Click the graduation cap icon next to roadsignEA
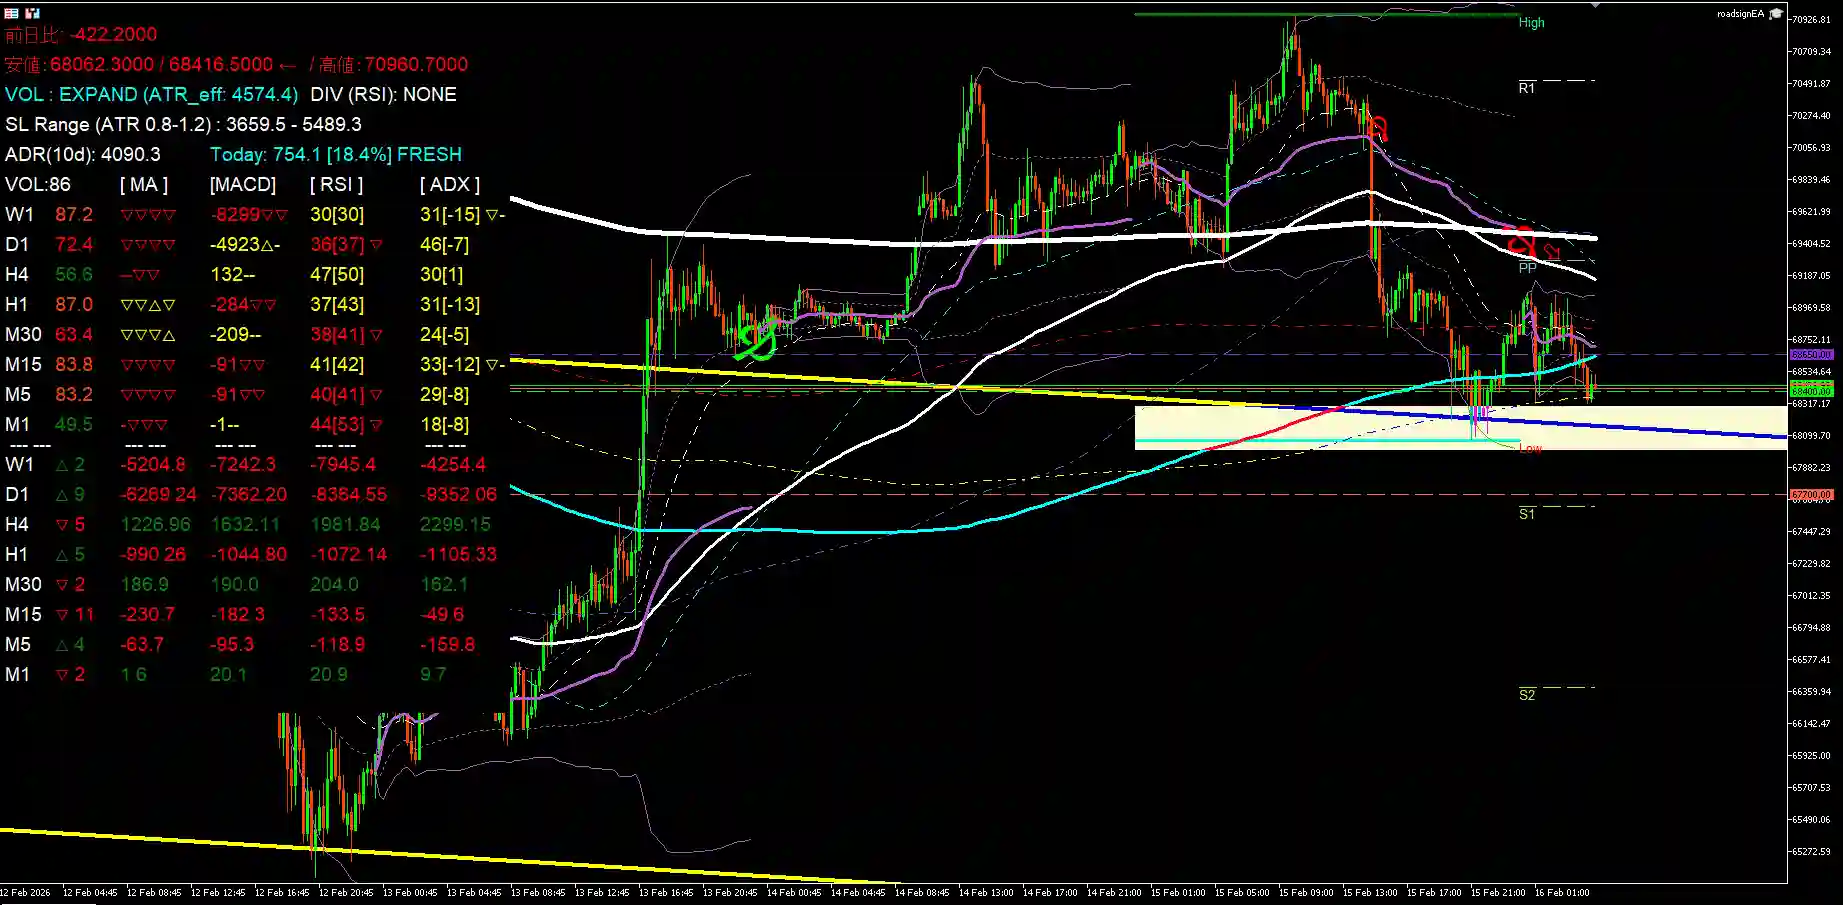Viewport: 1843px width, 905px height. pyautogui.click(x=1776, y=13)
